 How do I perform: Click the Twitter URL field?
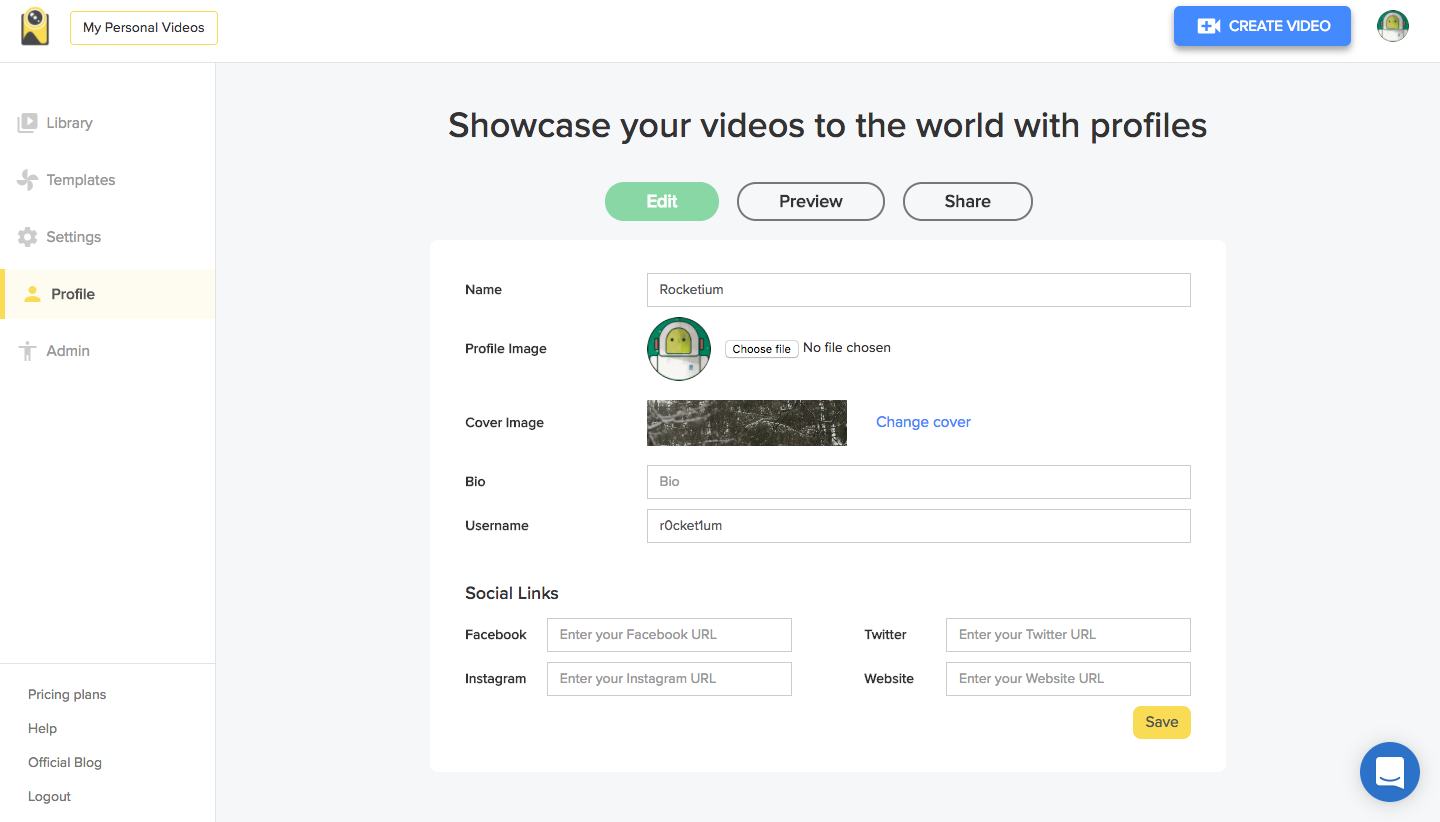point(1068,635)
